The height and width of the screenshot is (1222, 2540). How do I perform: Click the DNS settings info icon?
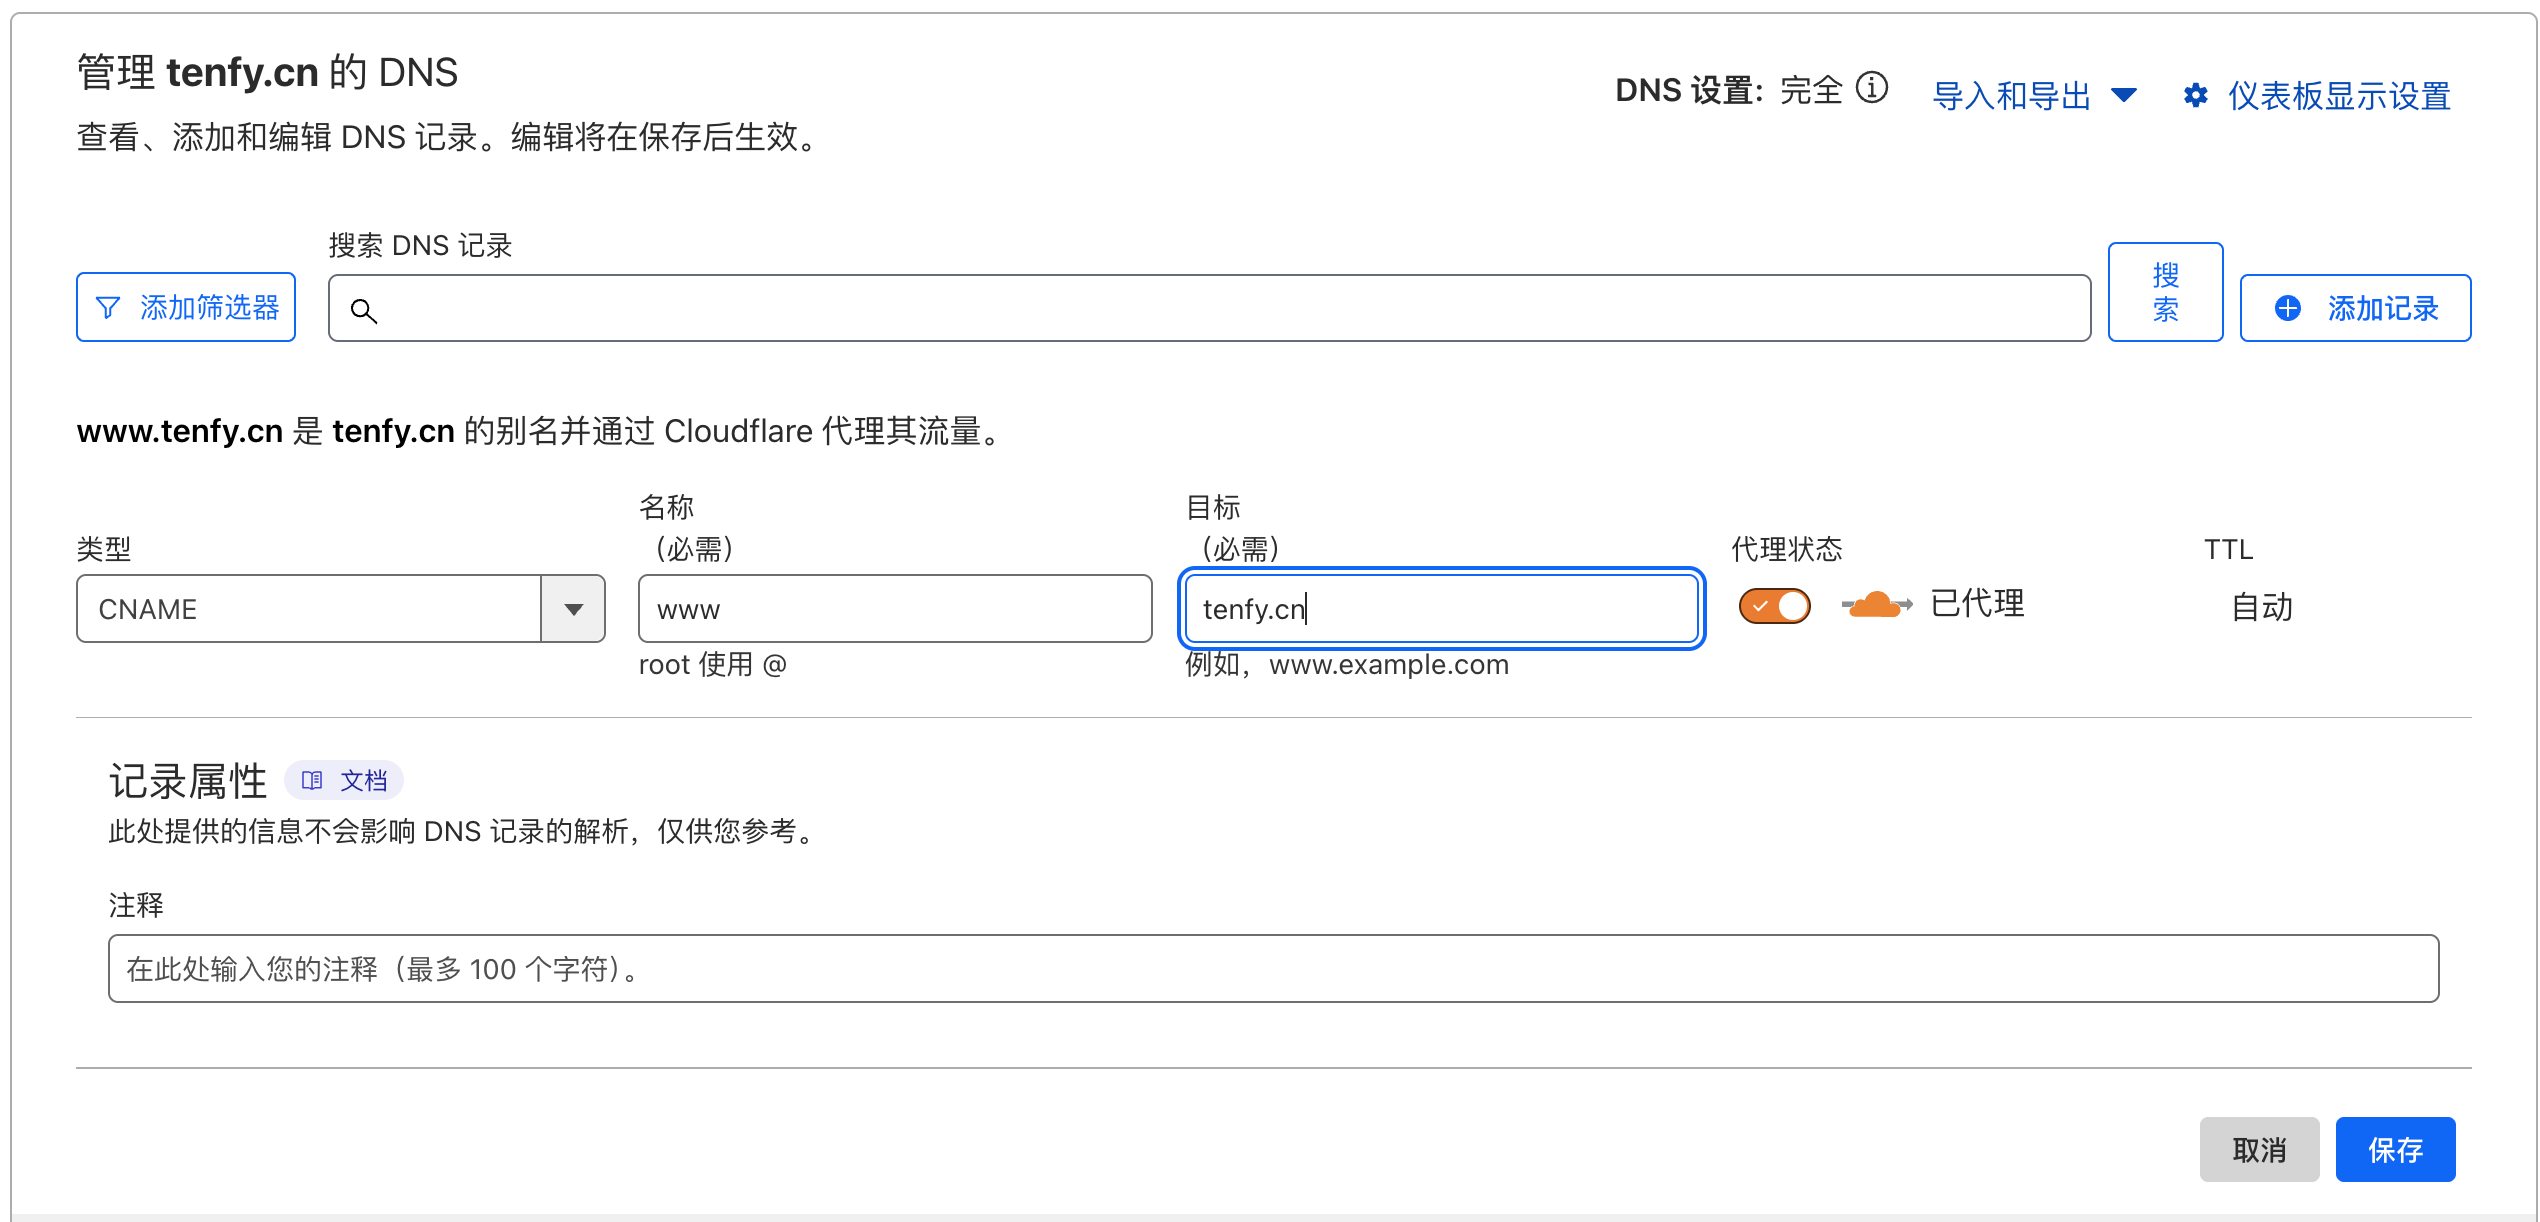click(x=1871, y=88)
